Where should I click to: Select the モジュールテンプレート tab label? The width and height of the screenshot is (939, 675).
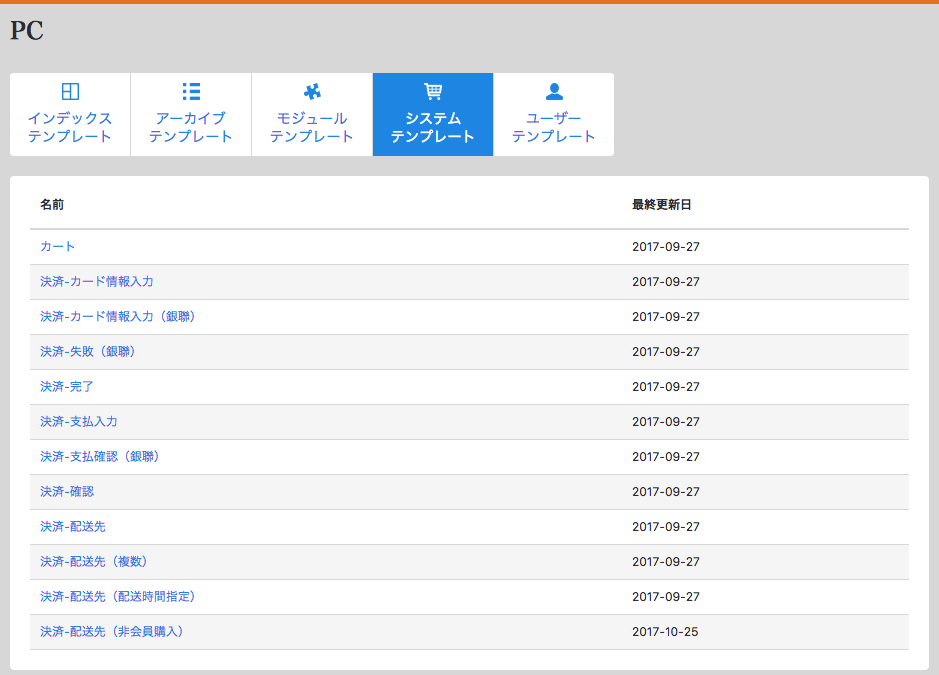(x=312, y=127)
